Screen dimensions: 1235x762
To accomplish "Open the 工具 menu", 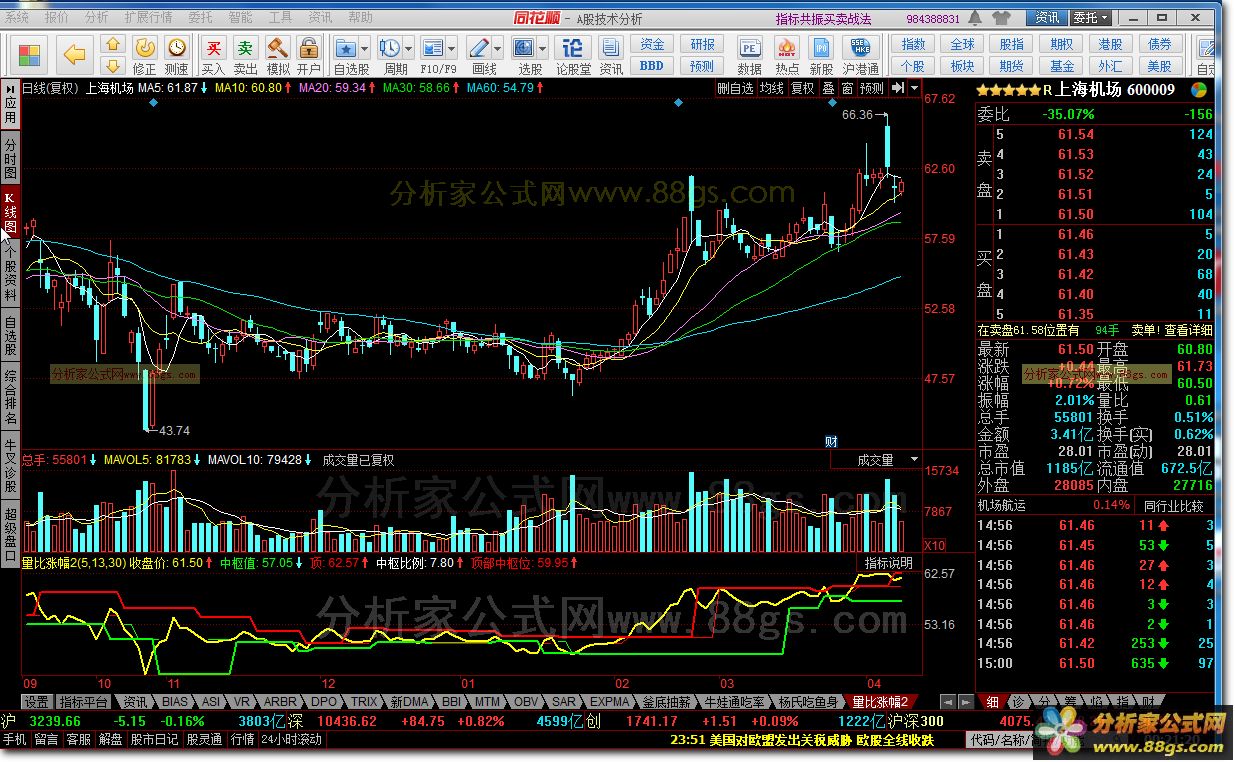I will 281,18.
